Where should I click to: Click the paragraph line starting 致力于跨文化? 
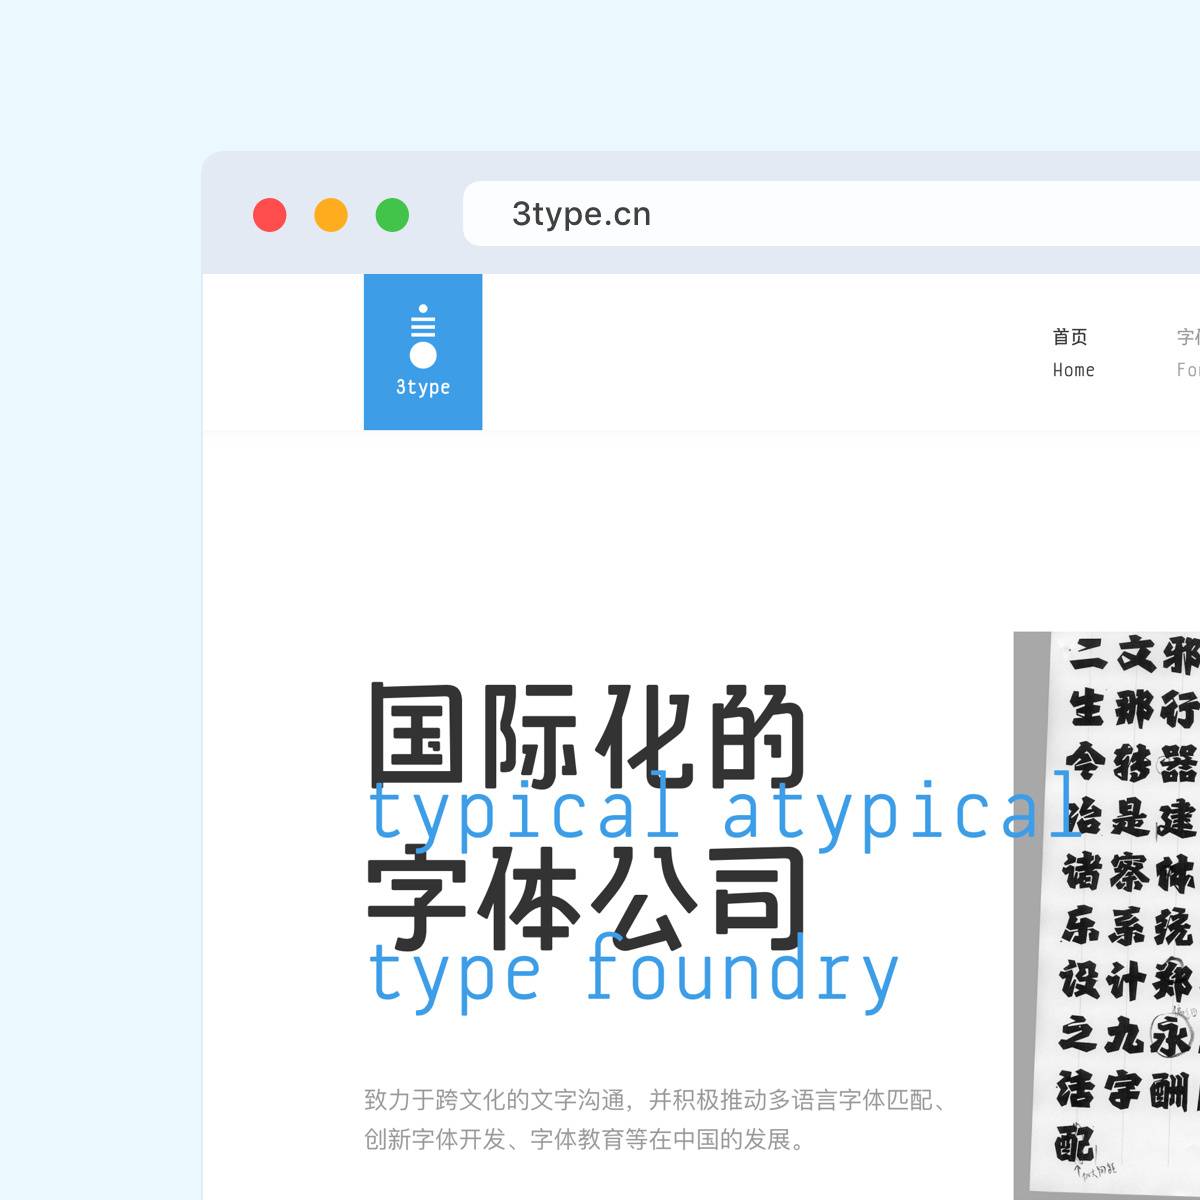pos(655,1100)
